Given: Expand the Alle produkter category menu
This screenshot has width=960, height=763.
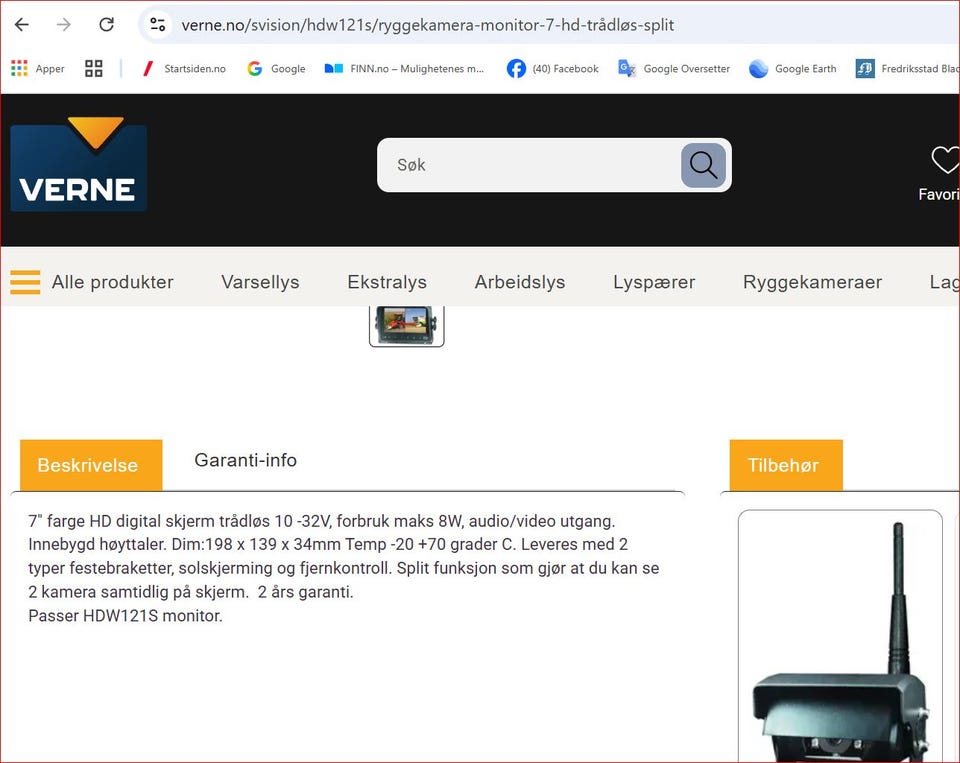Looking at the screenshot, I should tap(112, 282).
